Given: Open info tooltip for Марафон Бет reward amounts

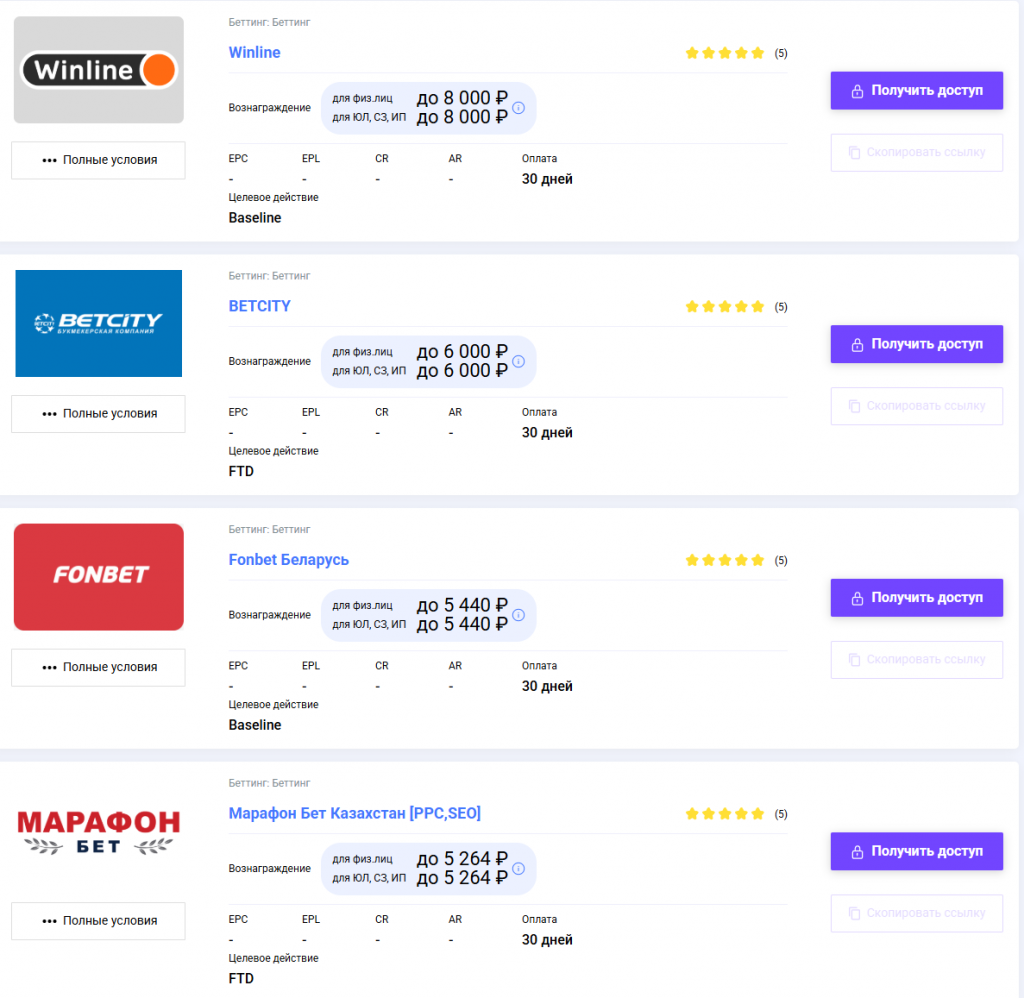Looking at the screenshot, I should [x=518, y=869].
